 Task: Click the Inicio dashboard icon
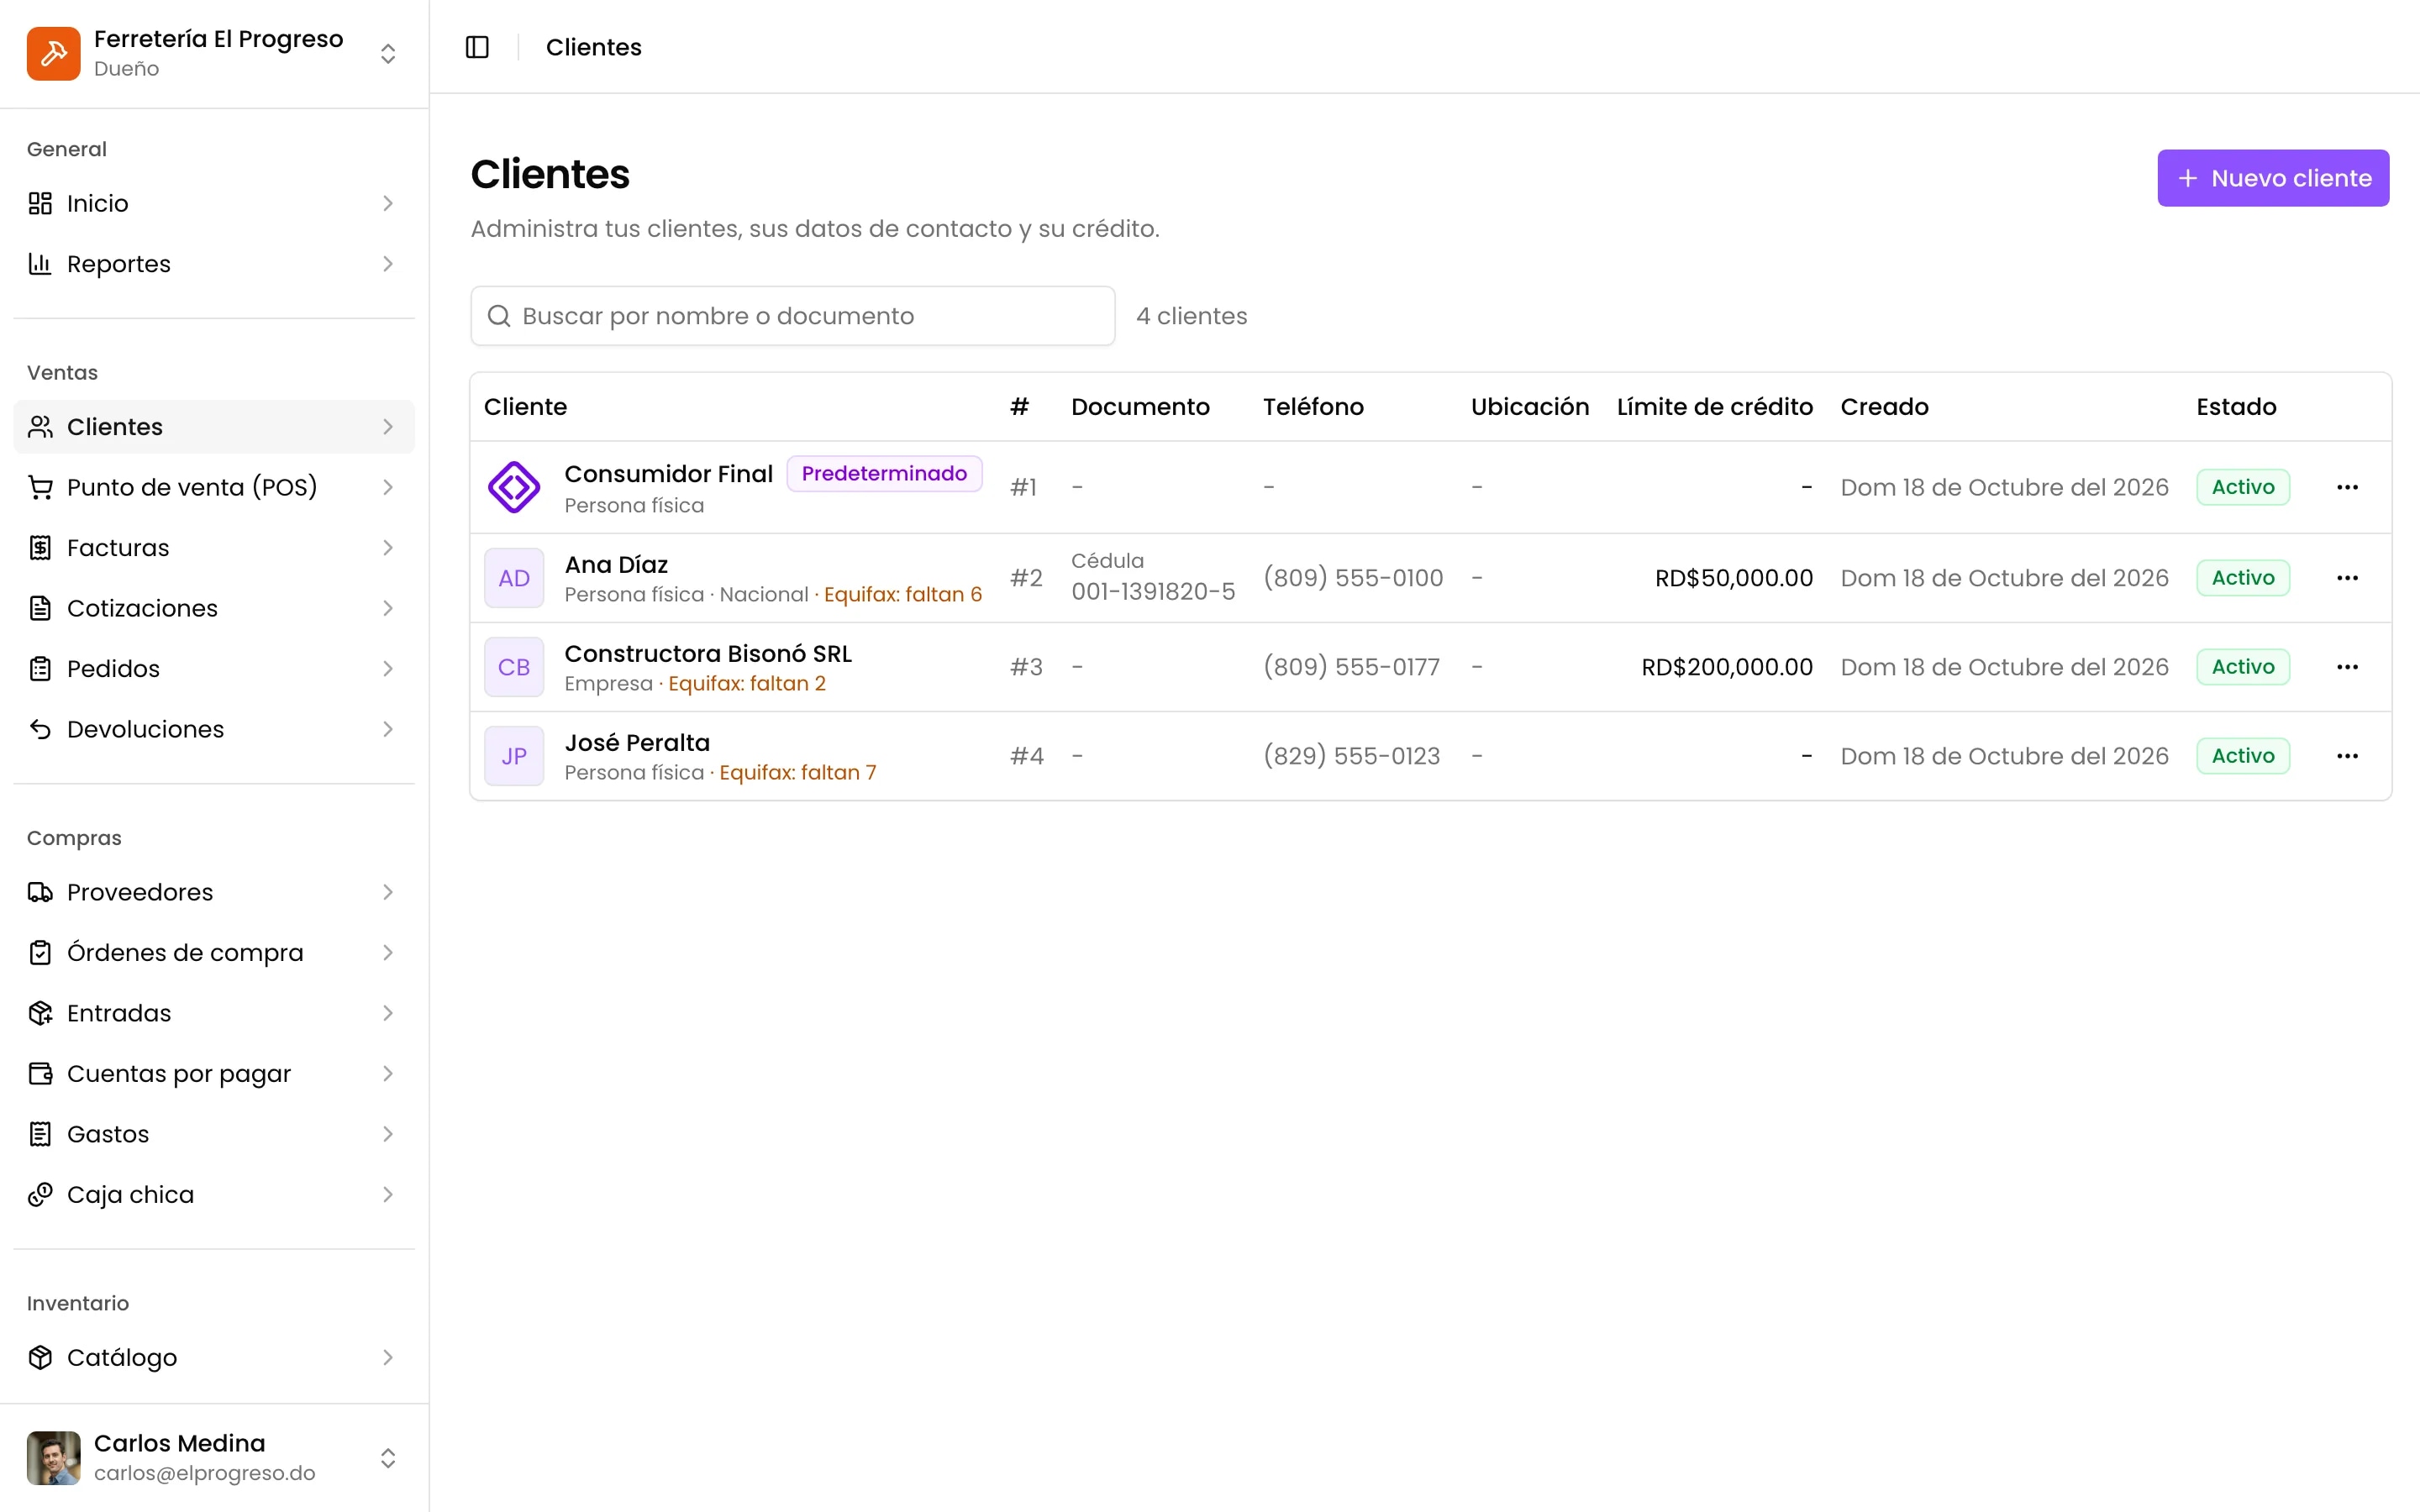pos(40,203)
